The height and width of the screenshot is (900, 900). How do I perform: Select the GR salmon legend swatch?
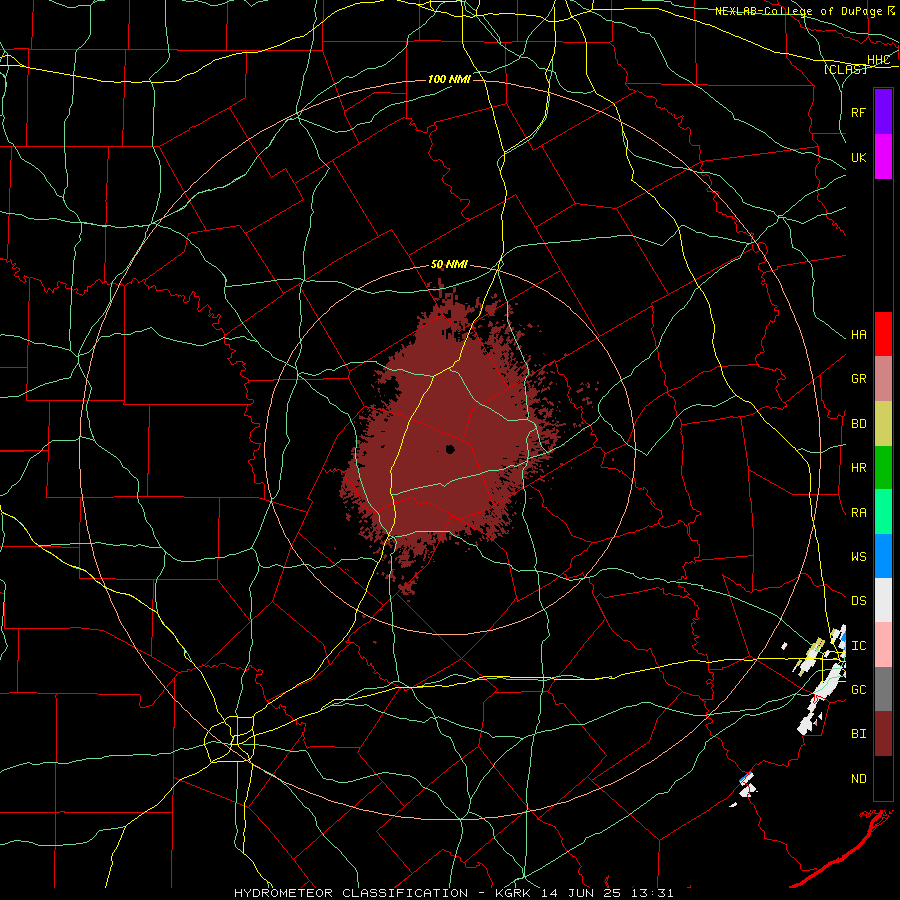[883, 379]
